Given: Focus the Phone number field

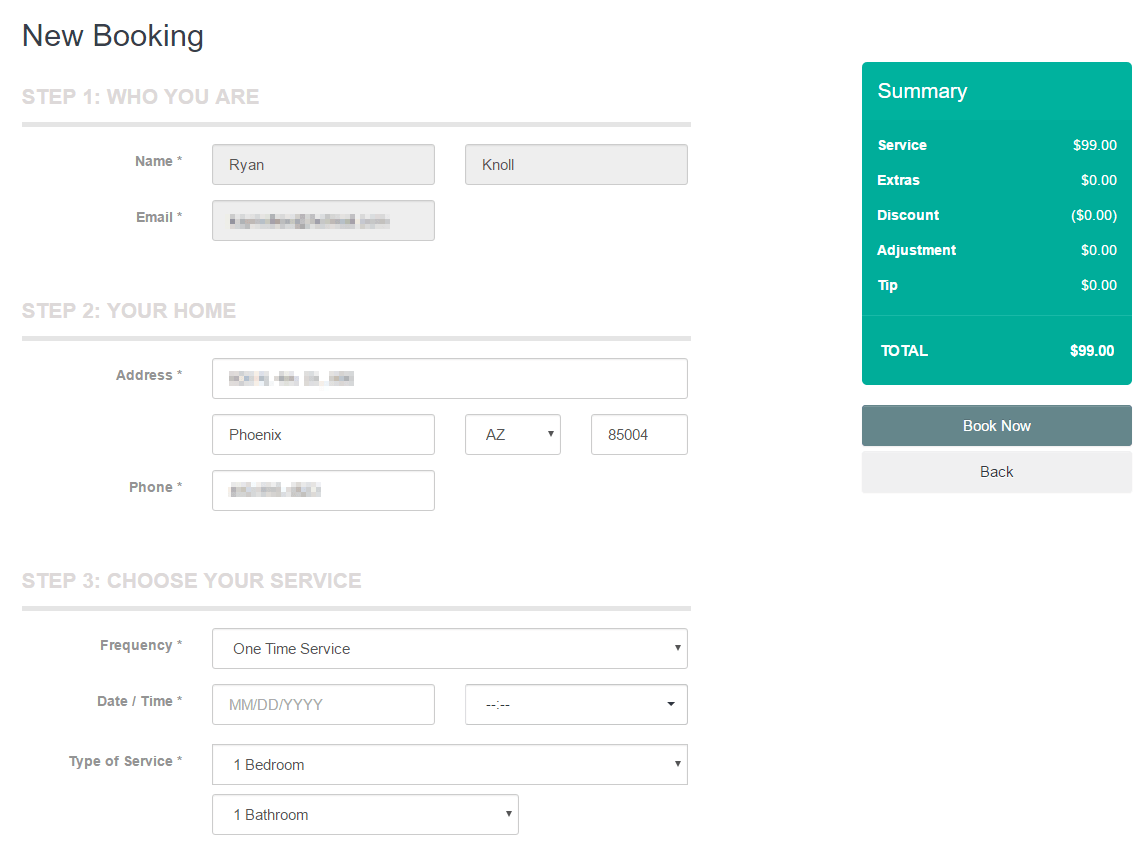Looking at the screenshot, I should tap(323, 491).
